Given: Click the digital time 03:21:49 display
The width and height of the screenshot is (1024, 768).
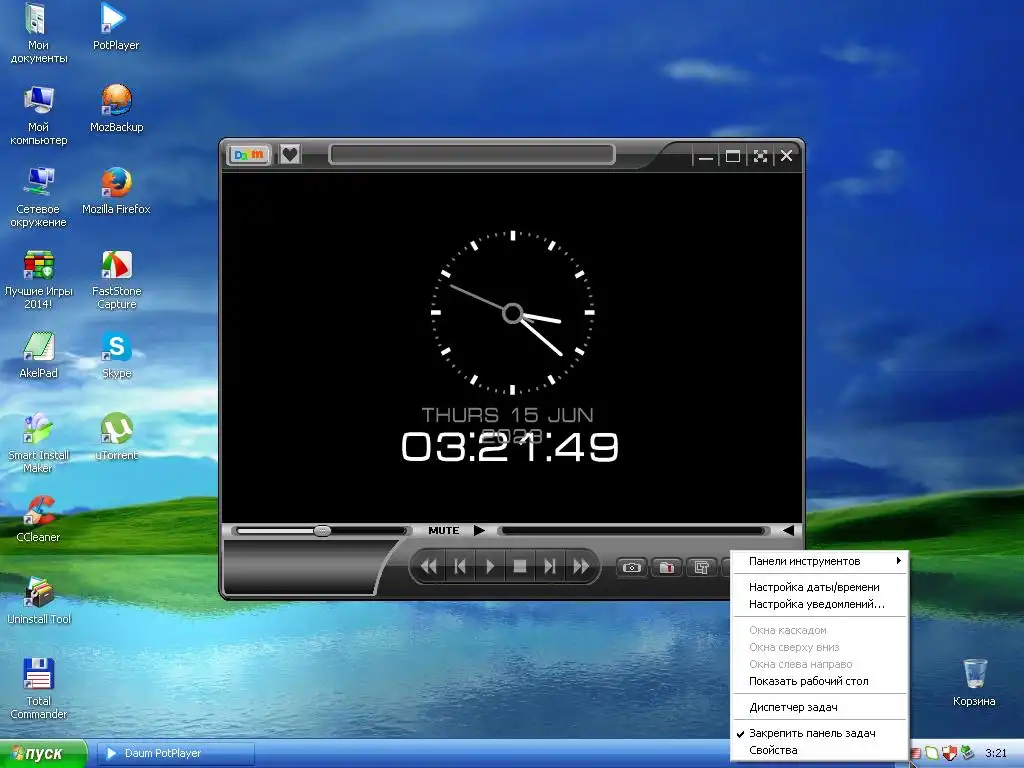Looking at the screenshot, I should pos(510,447).
